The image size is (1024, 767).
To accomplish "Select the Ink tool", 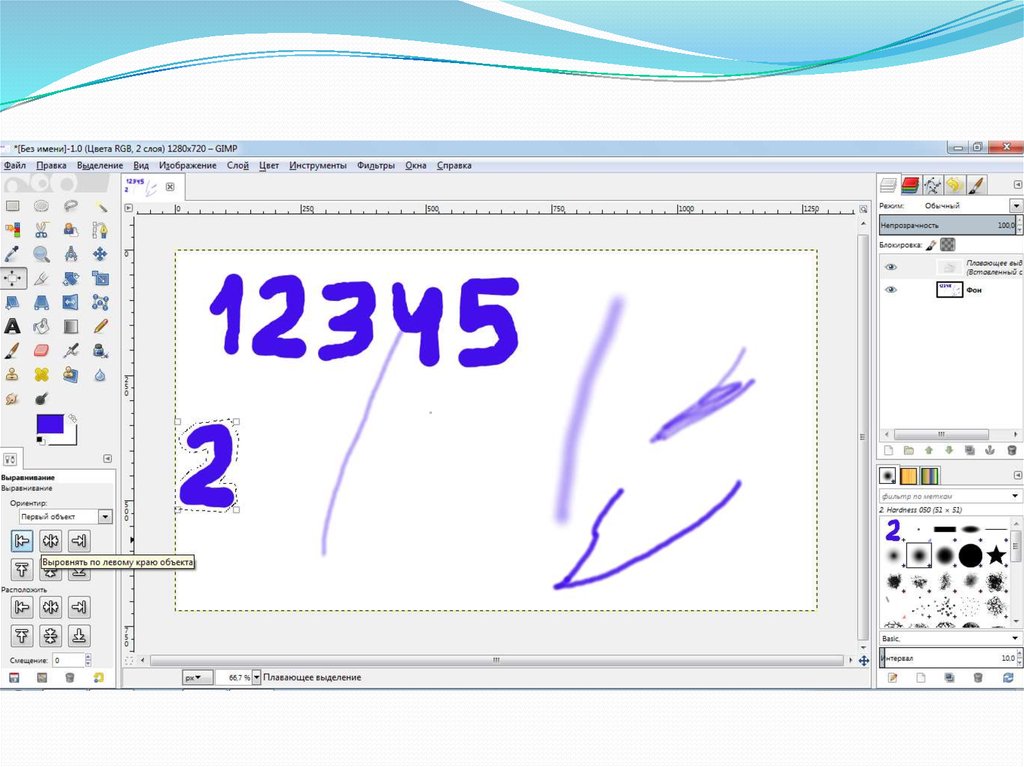I will 100,351.
